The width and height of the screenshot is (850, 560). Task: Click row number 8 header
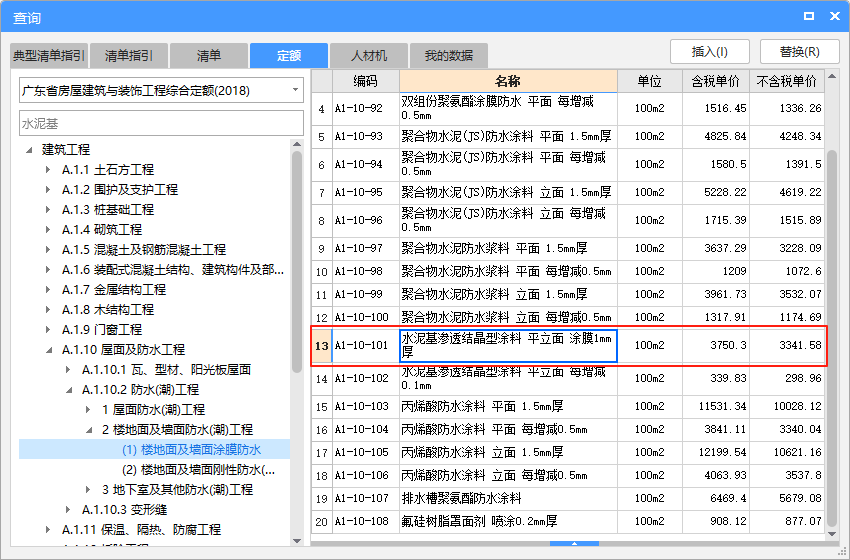(x=321, y=221)
